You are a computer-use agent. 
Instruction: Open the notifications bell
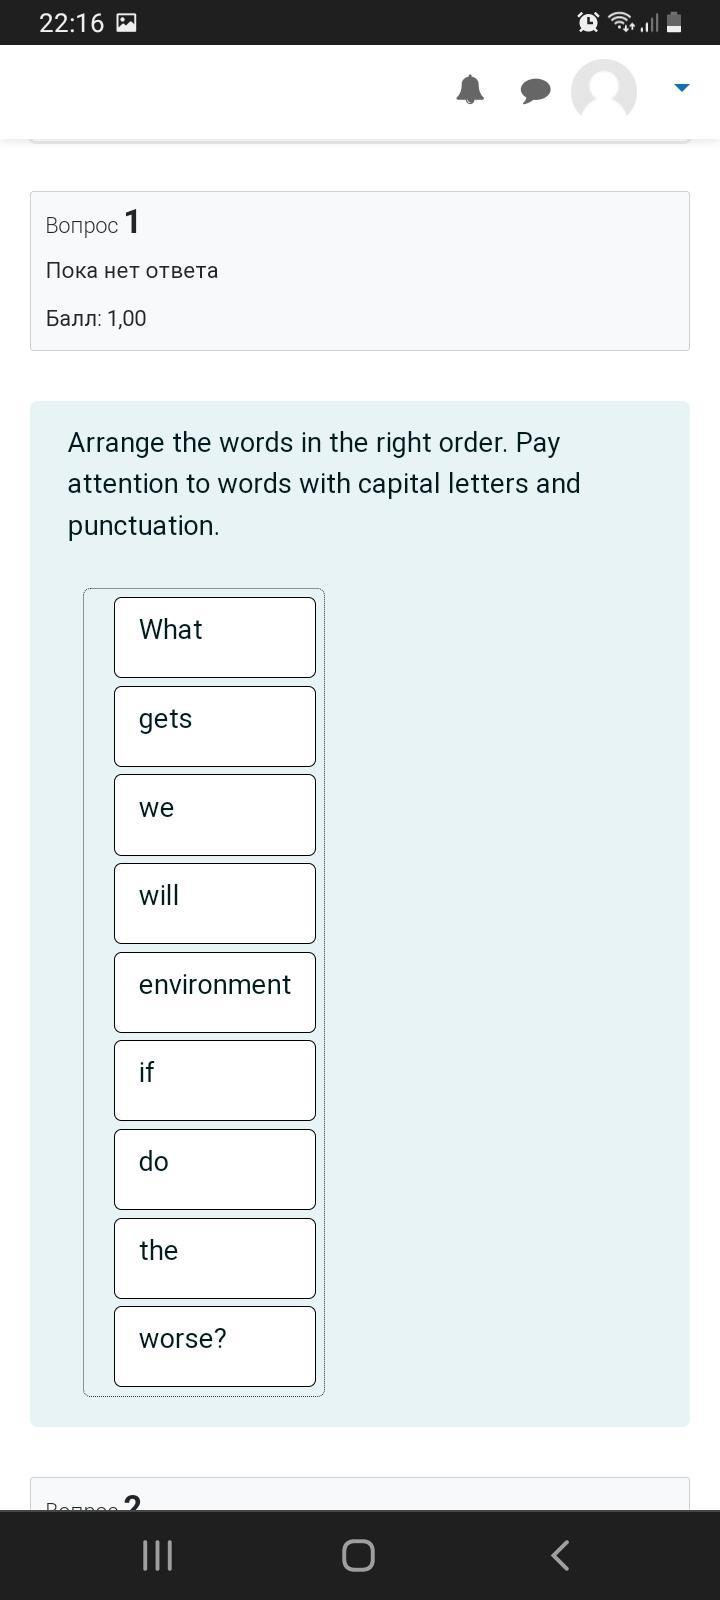[x=470, y=90]
